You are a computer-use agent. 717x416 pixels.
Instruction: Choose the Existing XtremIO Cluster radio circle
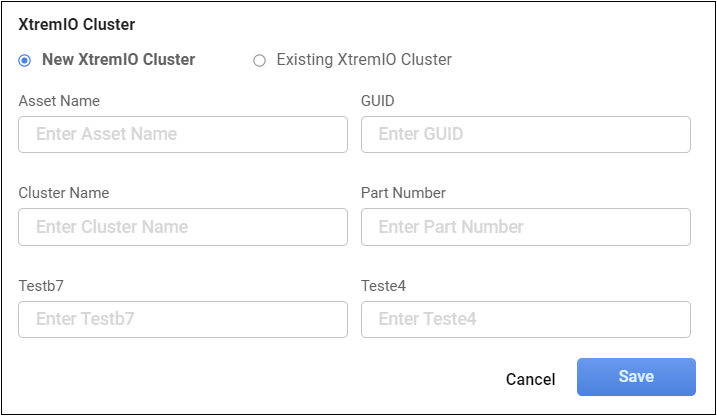point(260,60)
